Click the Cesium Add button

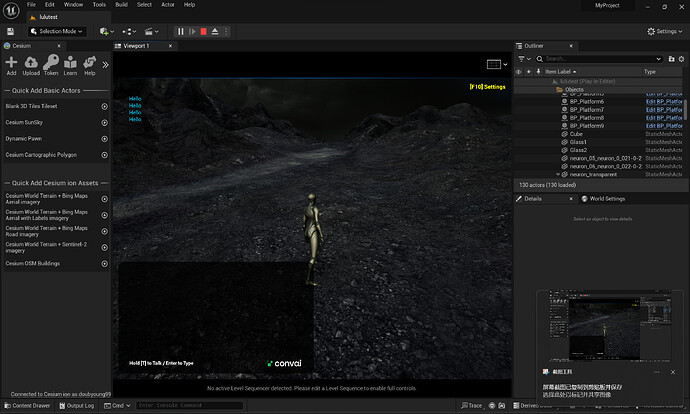point(11,66)
